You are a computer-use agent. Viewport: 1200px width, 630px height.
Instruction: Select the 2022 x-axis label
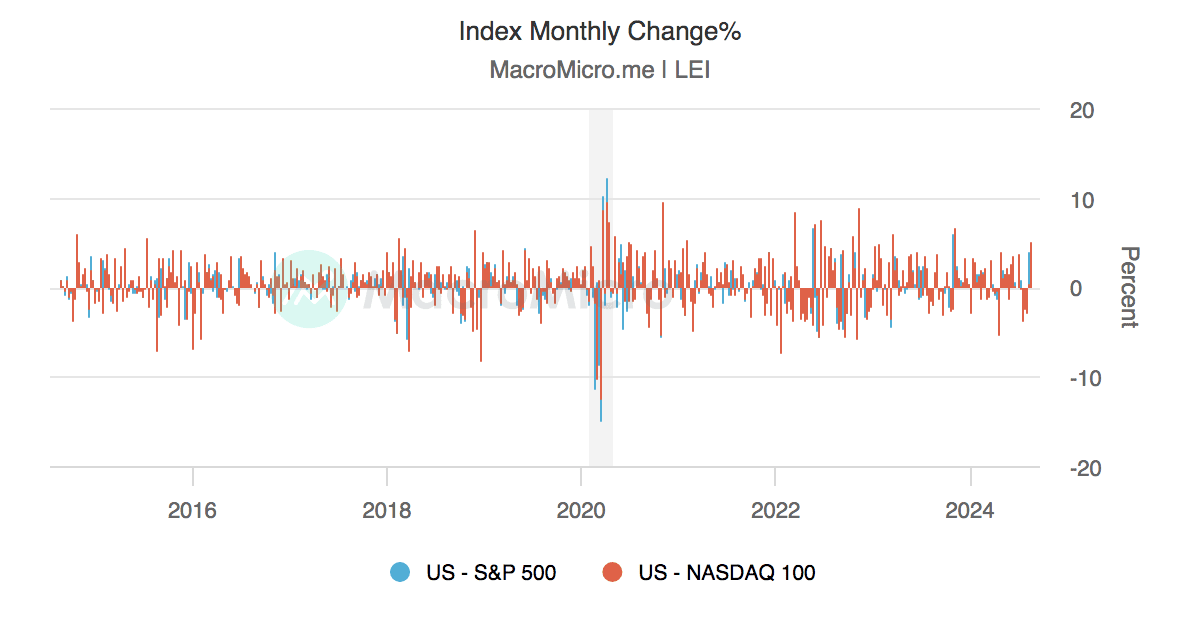(x=775, y=511)
